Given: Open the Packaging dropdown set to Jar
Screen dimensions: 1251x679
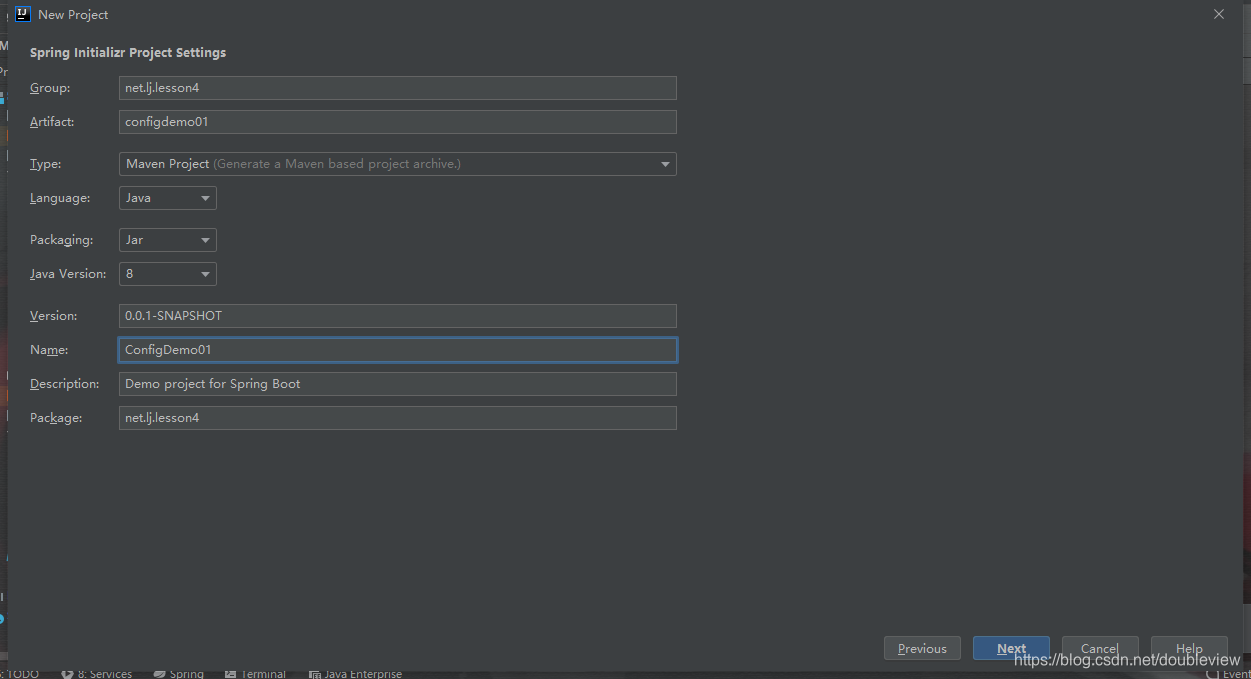Looking at the screenshot, I should [x=167, y=240].
